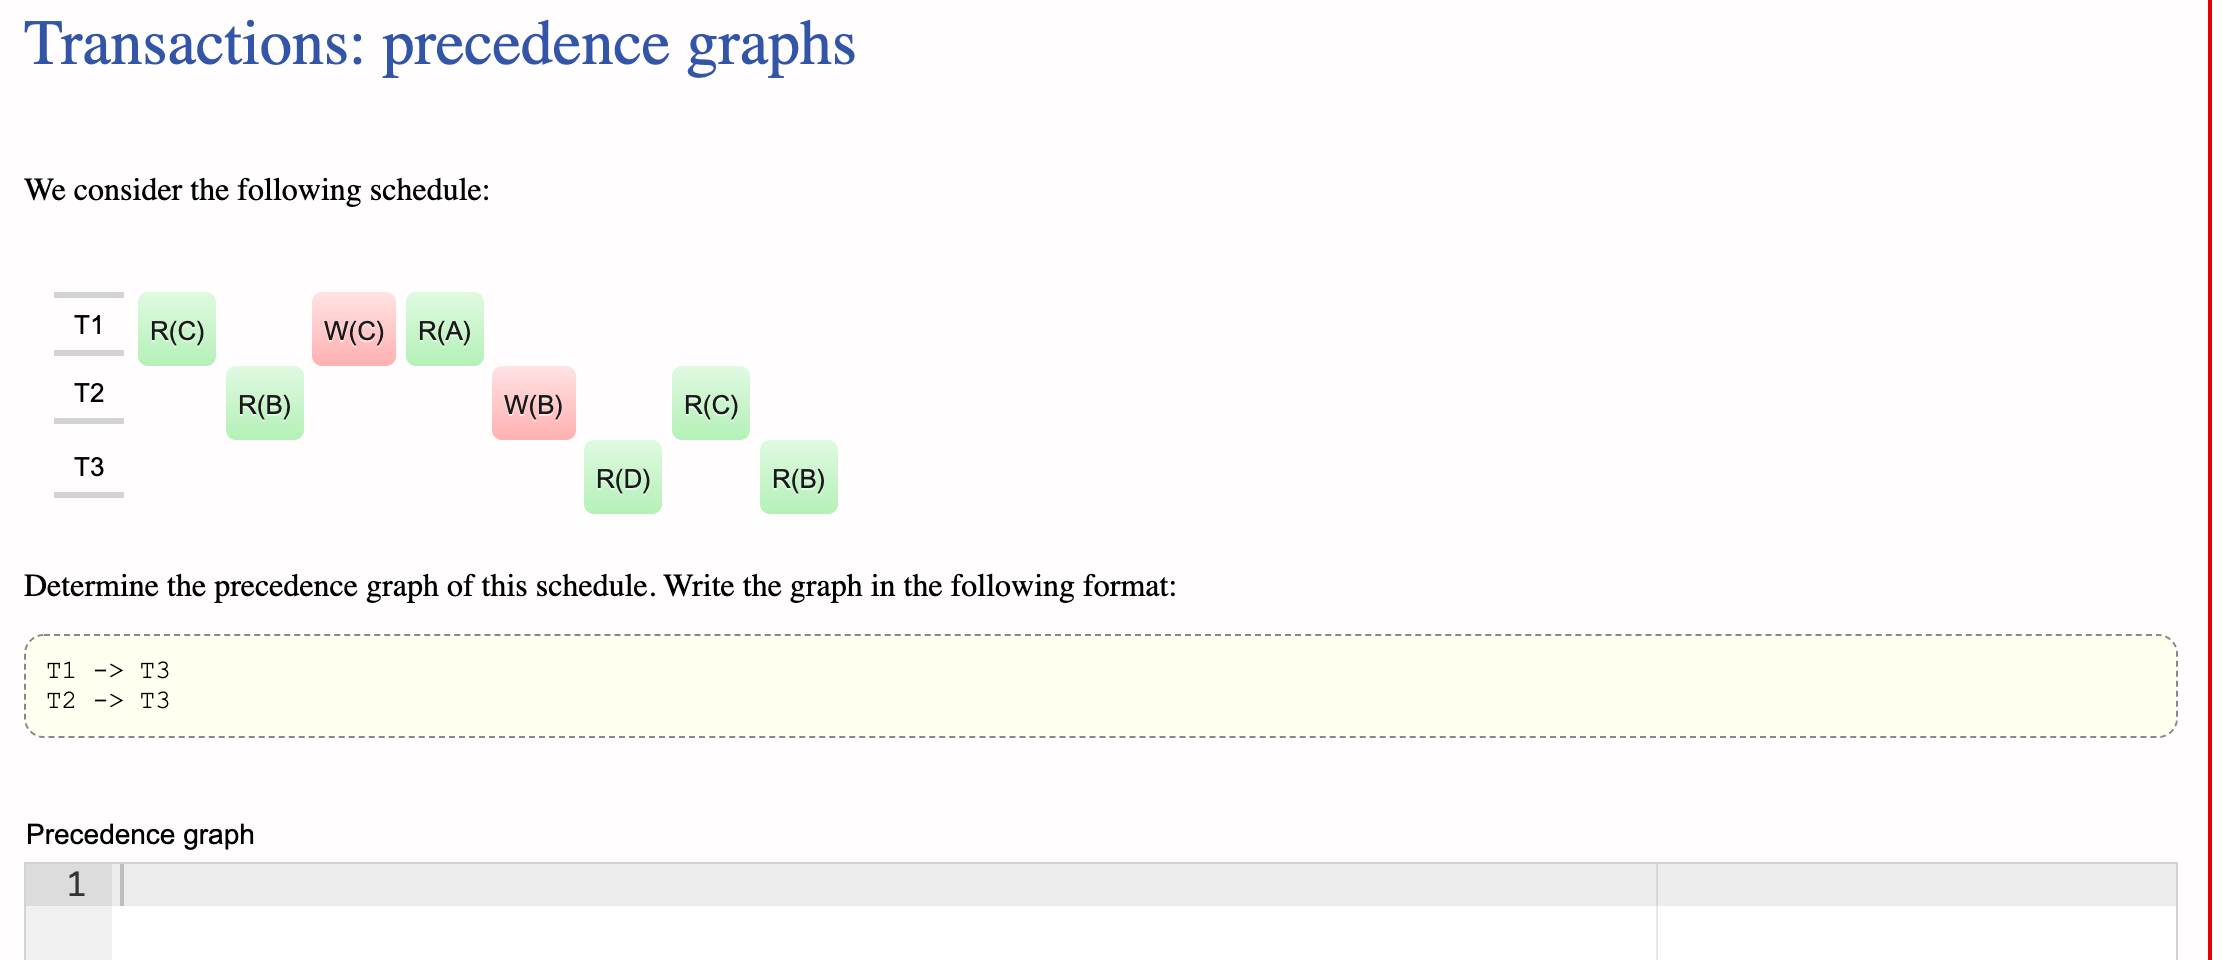Select the R(C) operation block in transaction T1
Image resolution: width=2236 pixels, height=960 pixels.
click(x=176, y=330)
